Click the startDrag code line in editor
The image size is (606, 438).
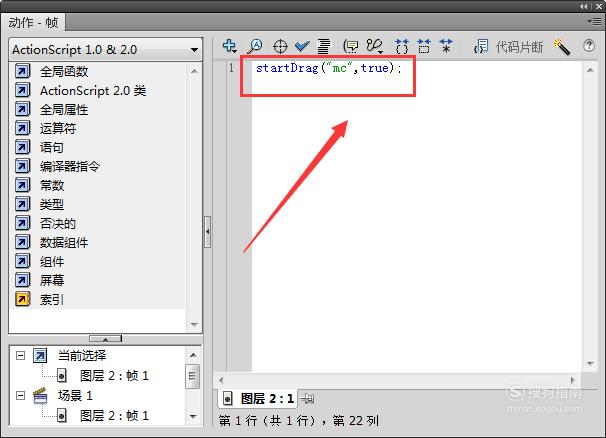329,68
